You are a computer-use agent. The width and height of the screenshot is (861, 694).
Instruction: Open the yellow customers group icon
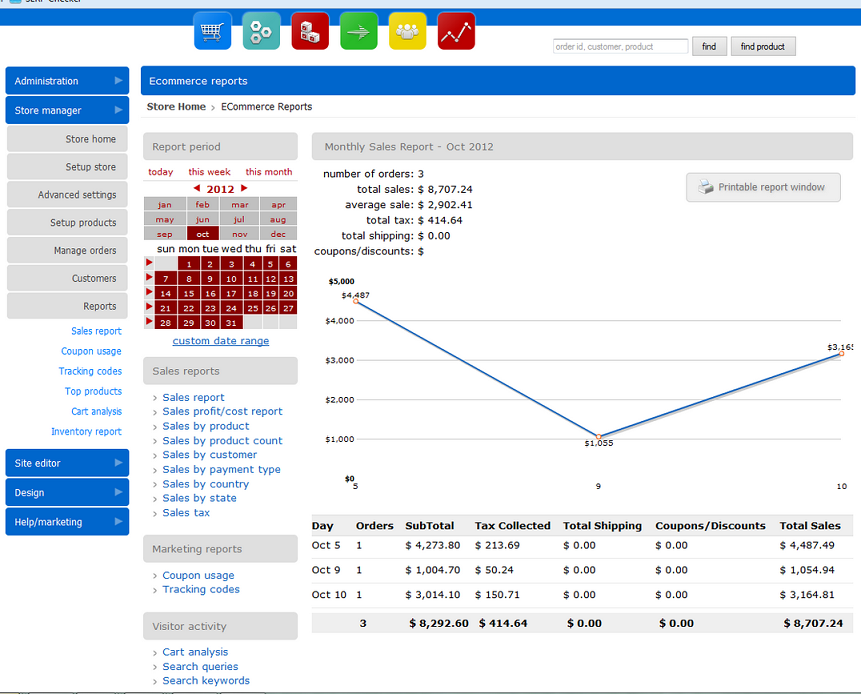[x=407, y=31]
